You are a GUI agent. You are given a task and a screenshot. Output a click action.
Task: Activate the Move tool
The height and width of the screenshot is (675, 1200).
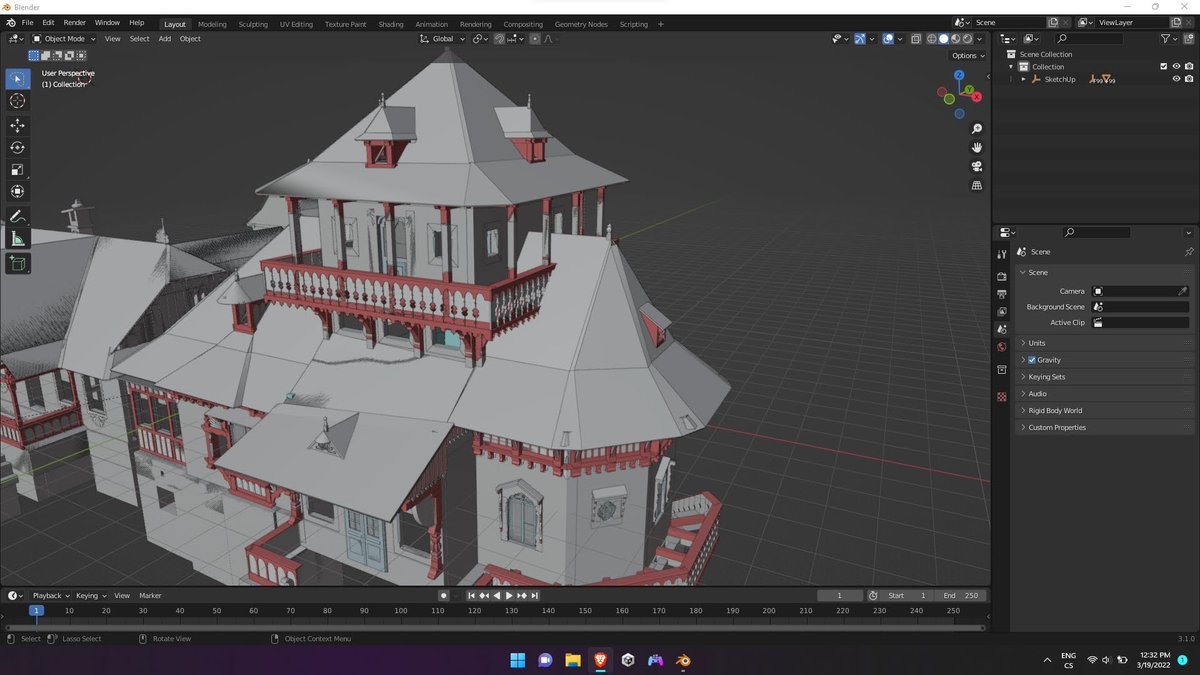coord(18,125)
